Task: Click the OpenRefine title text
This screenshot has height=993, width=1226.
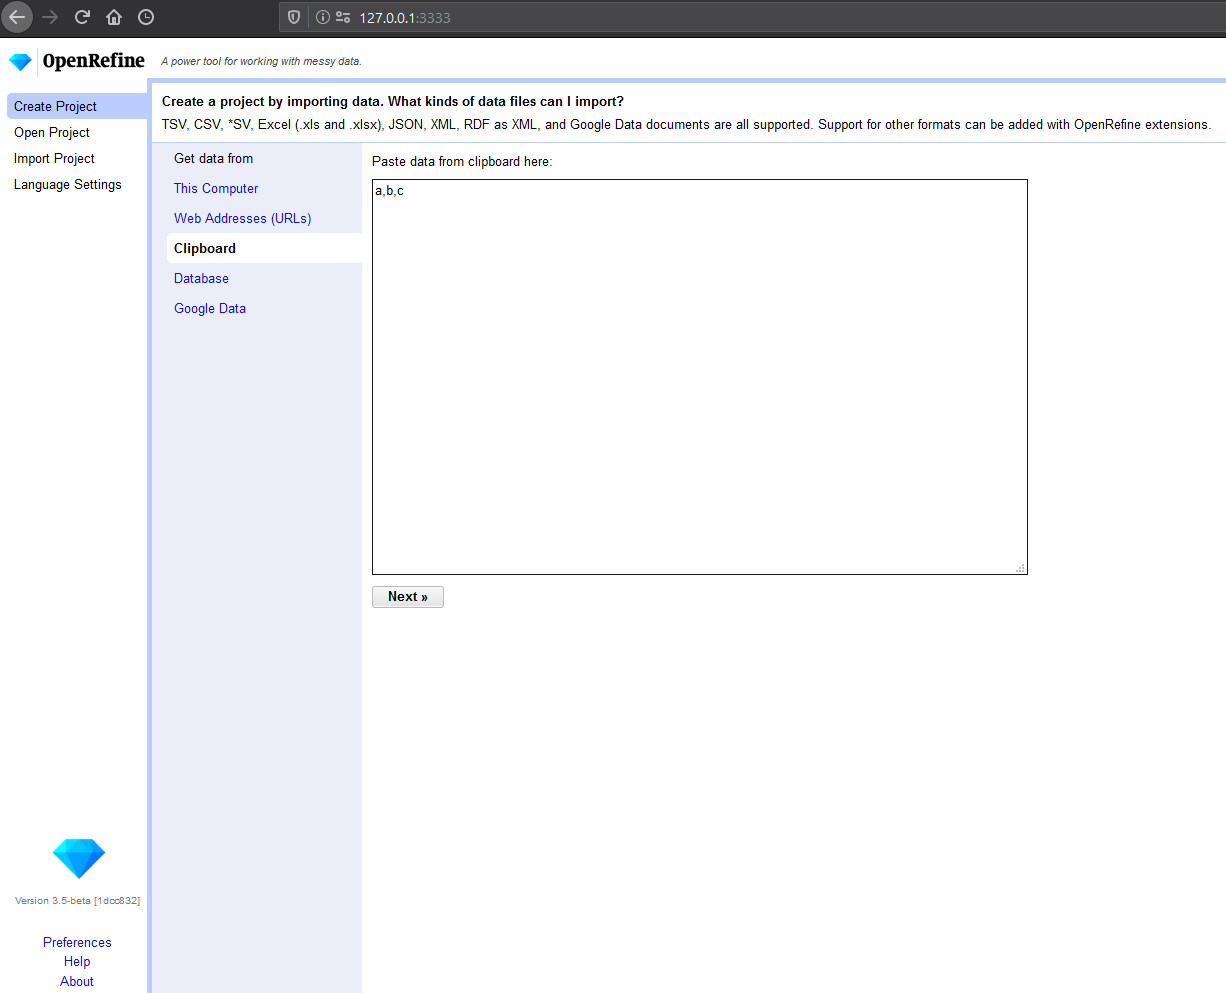Action: [94, 61]
